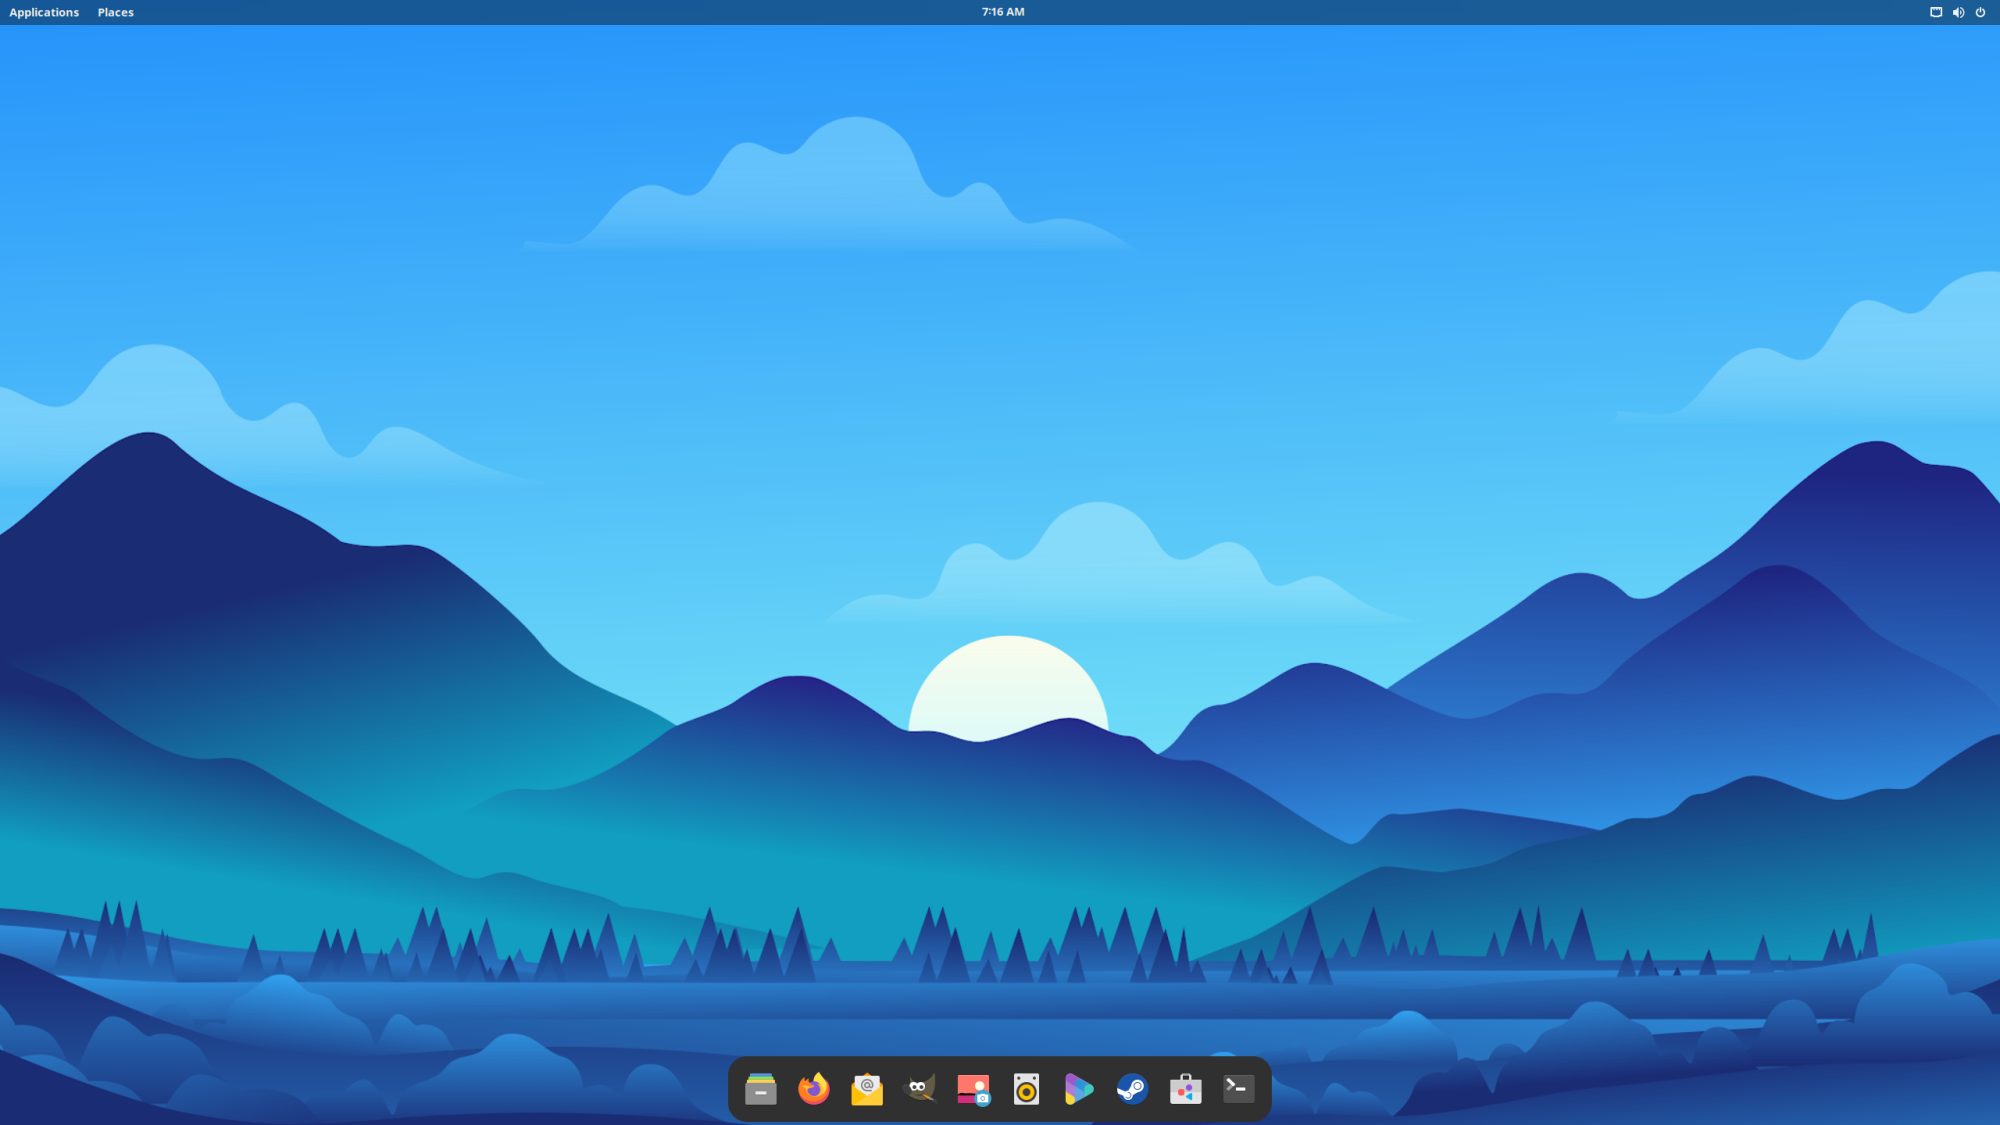This screenshot has height=1125, width=2000.
Task: Launch GIMP image editor from dock
Action: tap(920, 1089)
